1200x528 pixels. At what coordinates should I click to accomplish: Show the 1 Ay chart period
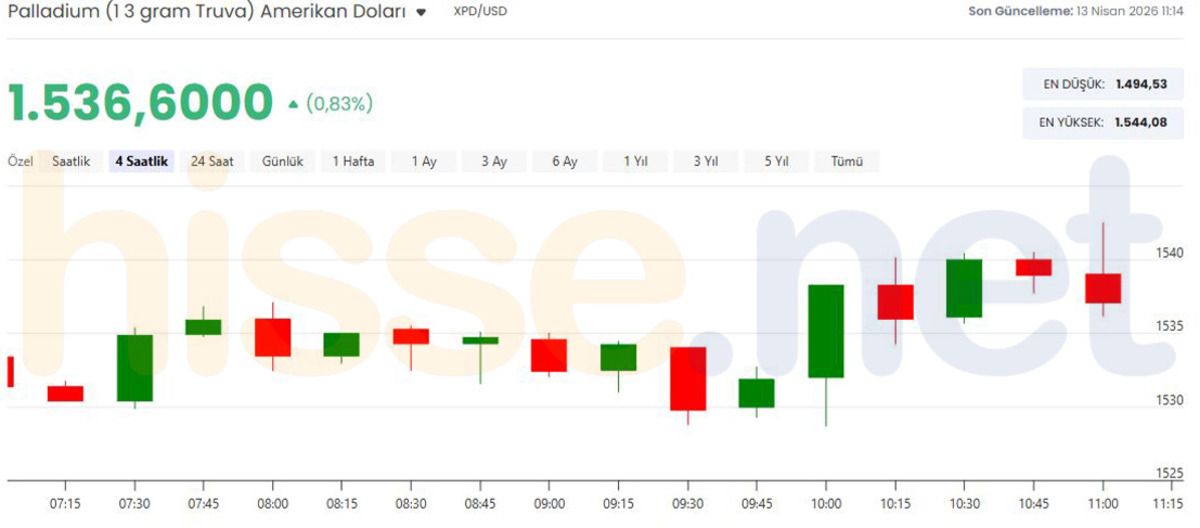(424, 161)
